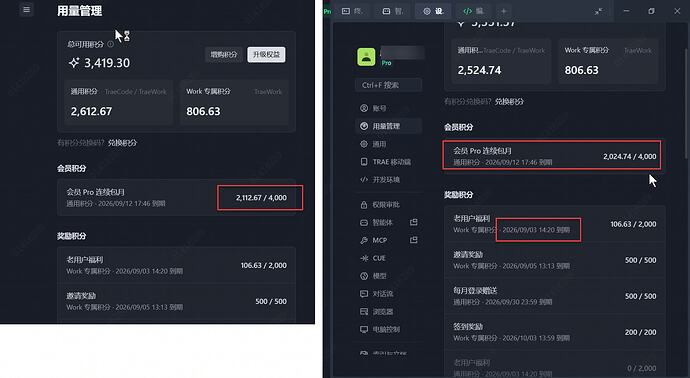This screenshot has height=378, width=690.
Task: Switch to the first tab with terminal icon
Action: point(352,11)
